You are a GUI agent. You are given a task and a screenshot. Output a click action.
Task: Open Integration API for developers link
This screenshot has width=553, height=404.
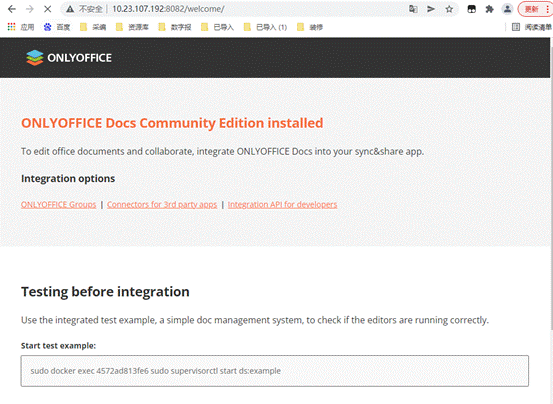282,204
